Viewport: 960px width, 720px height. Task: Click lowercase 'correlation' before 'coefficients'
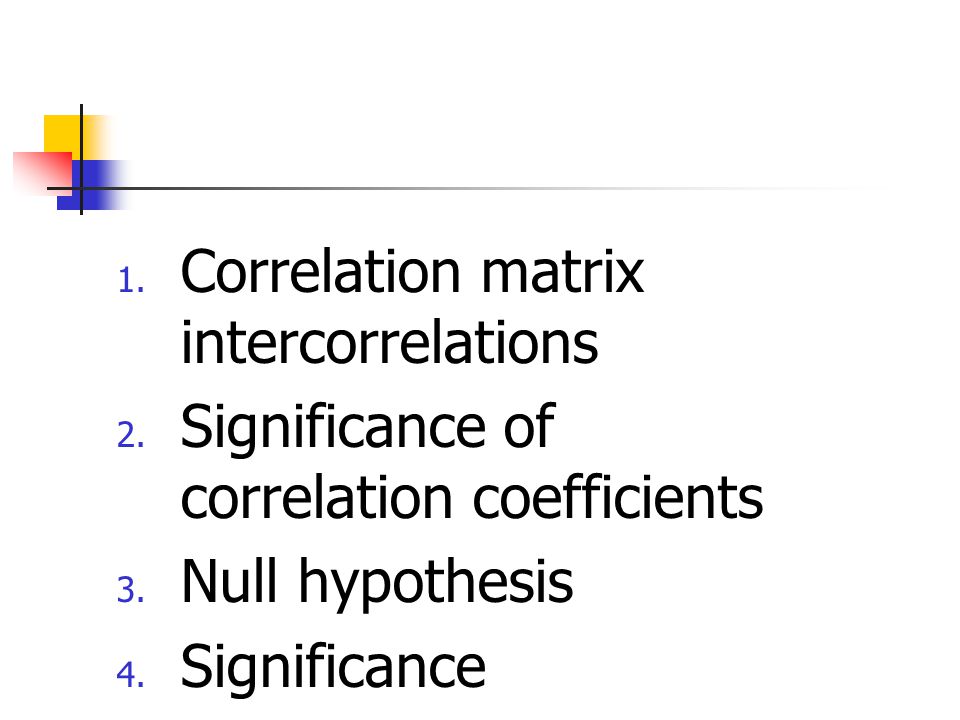coord(316,498)
